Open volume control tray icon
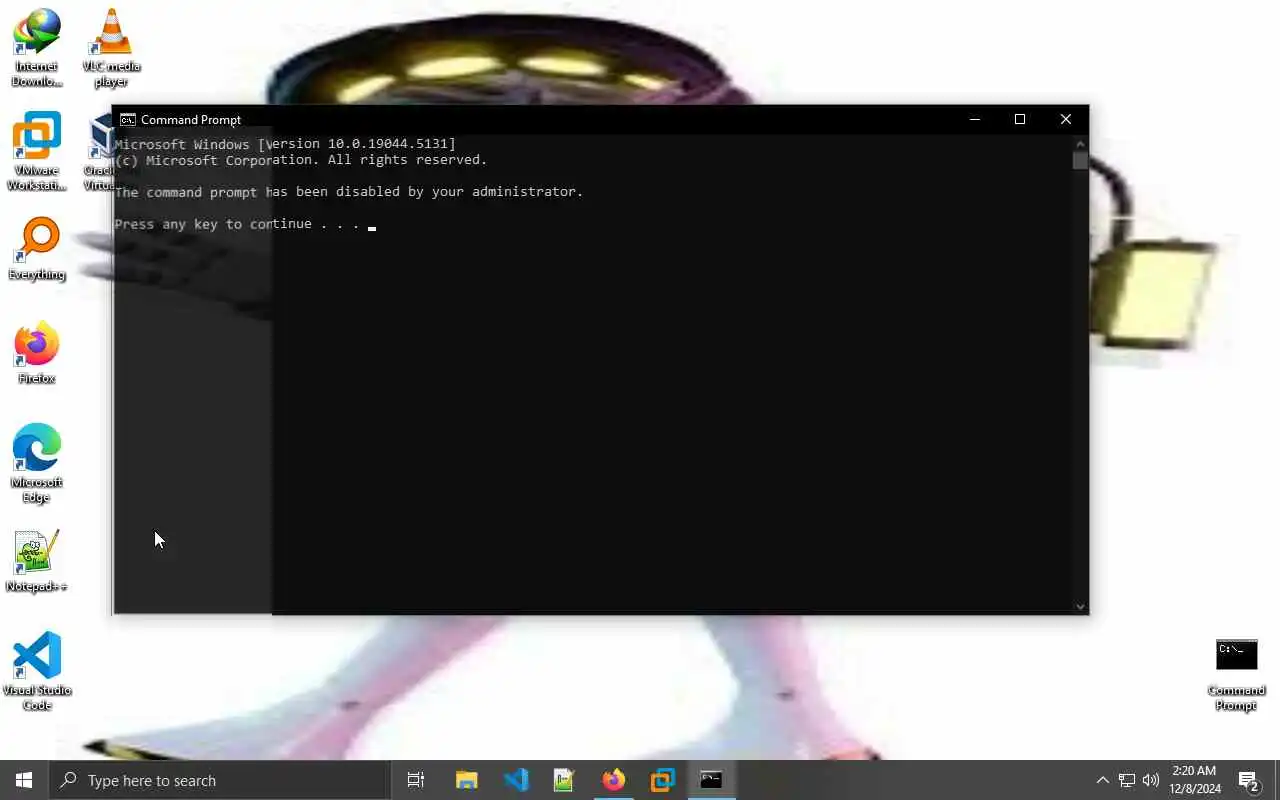This screenshot has width=1280, height=800. (x=1151, y=780)
